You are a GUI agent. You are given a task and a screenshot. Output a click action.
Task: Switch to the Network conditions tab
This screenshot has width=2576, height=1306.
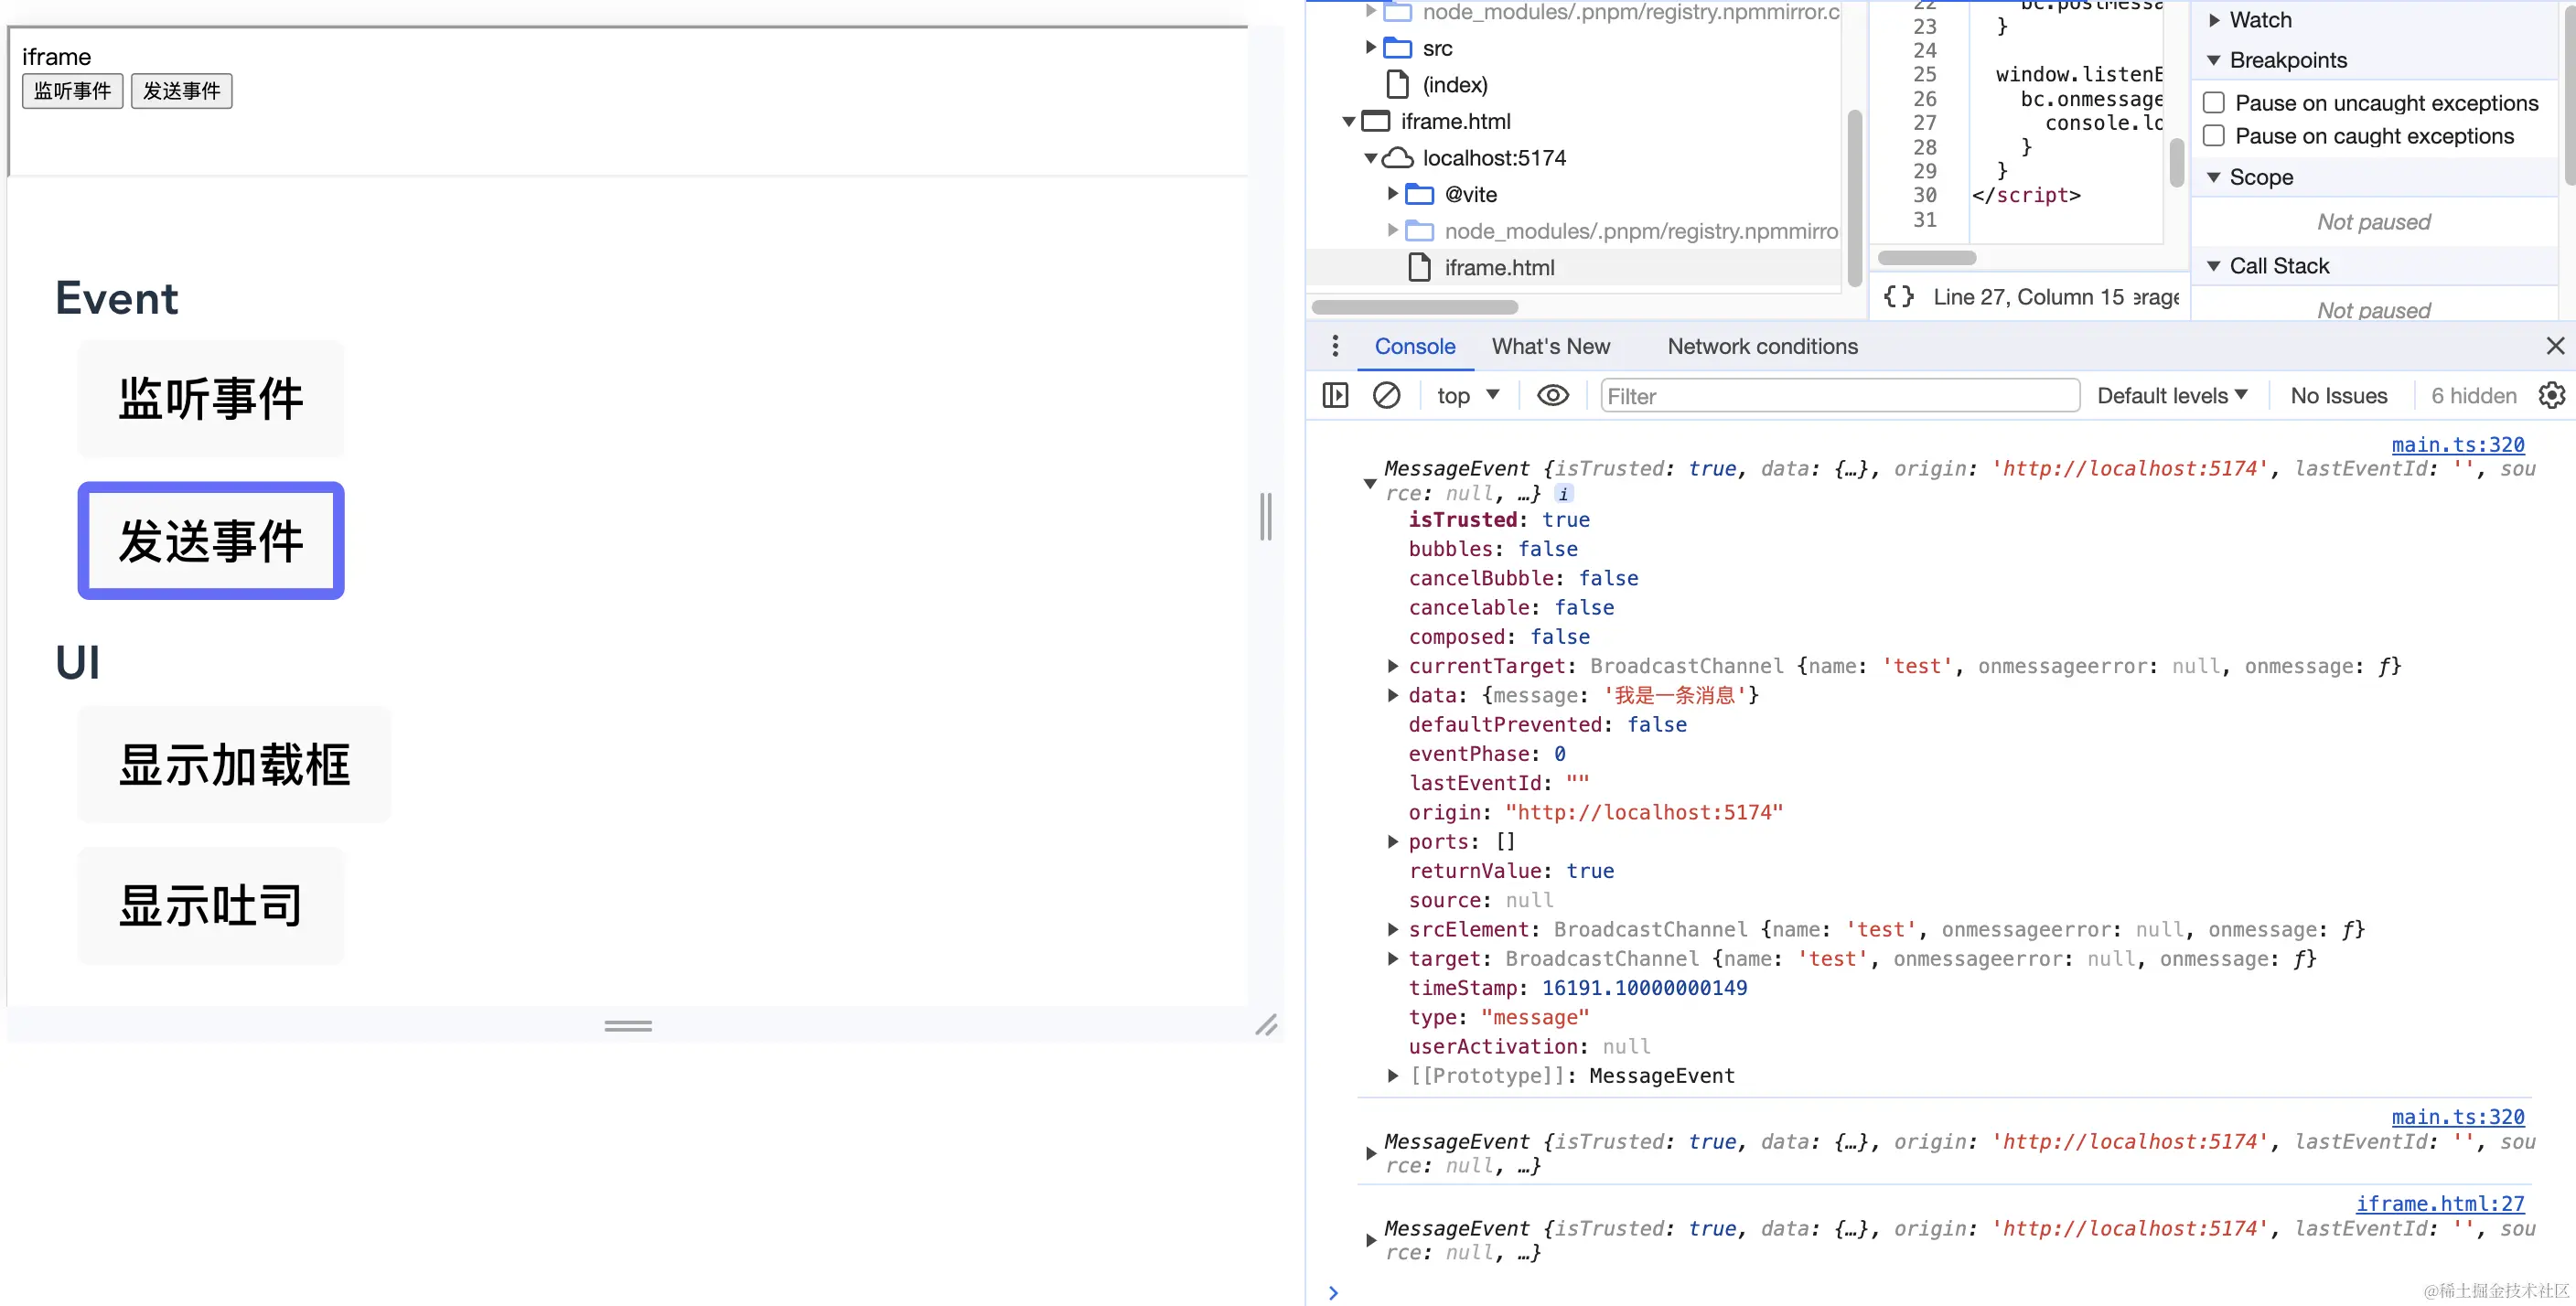[x=1762, y=346]
